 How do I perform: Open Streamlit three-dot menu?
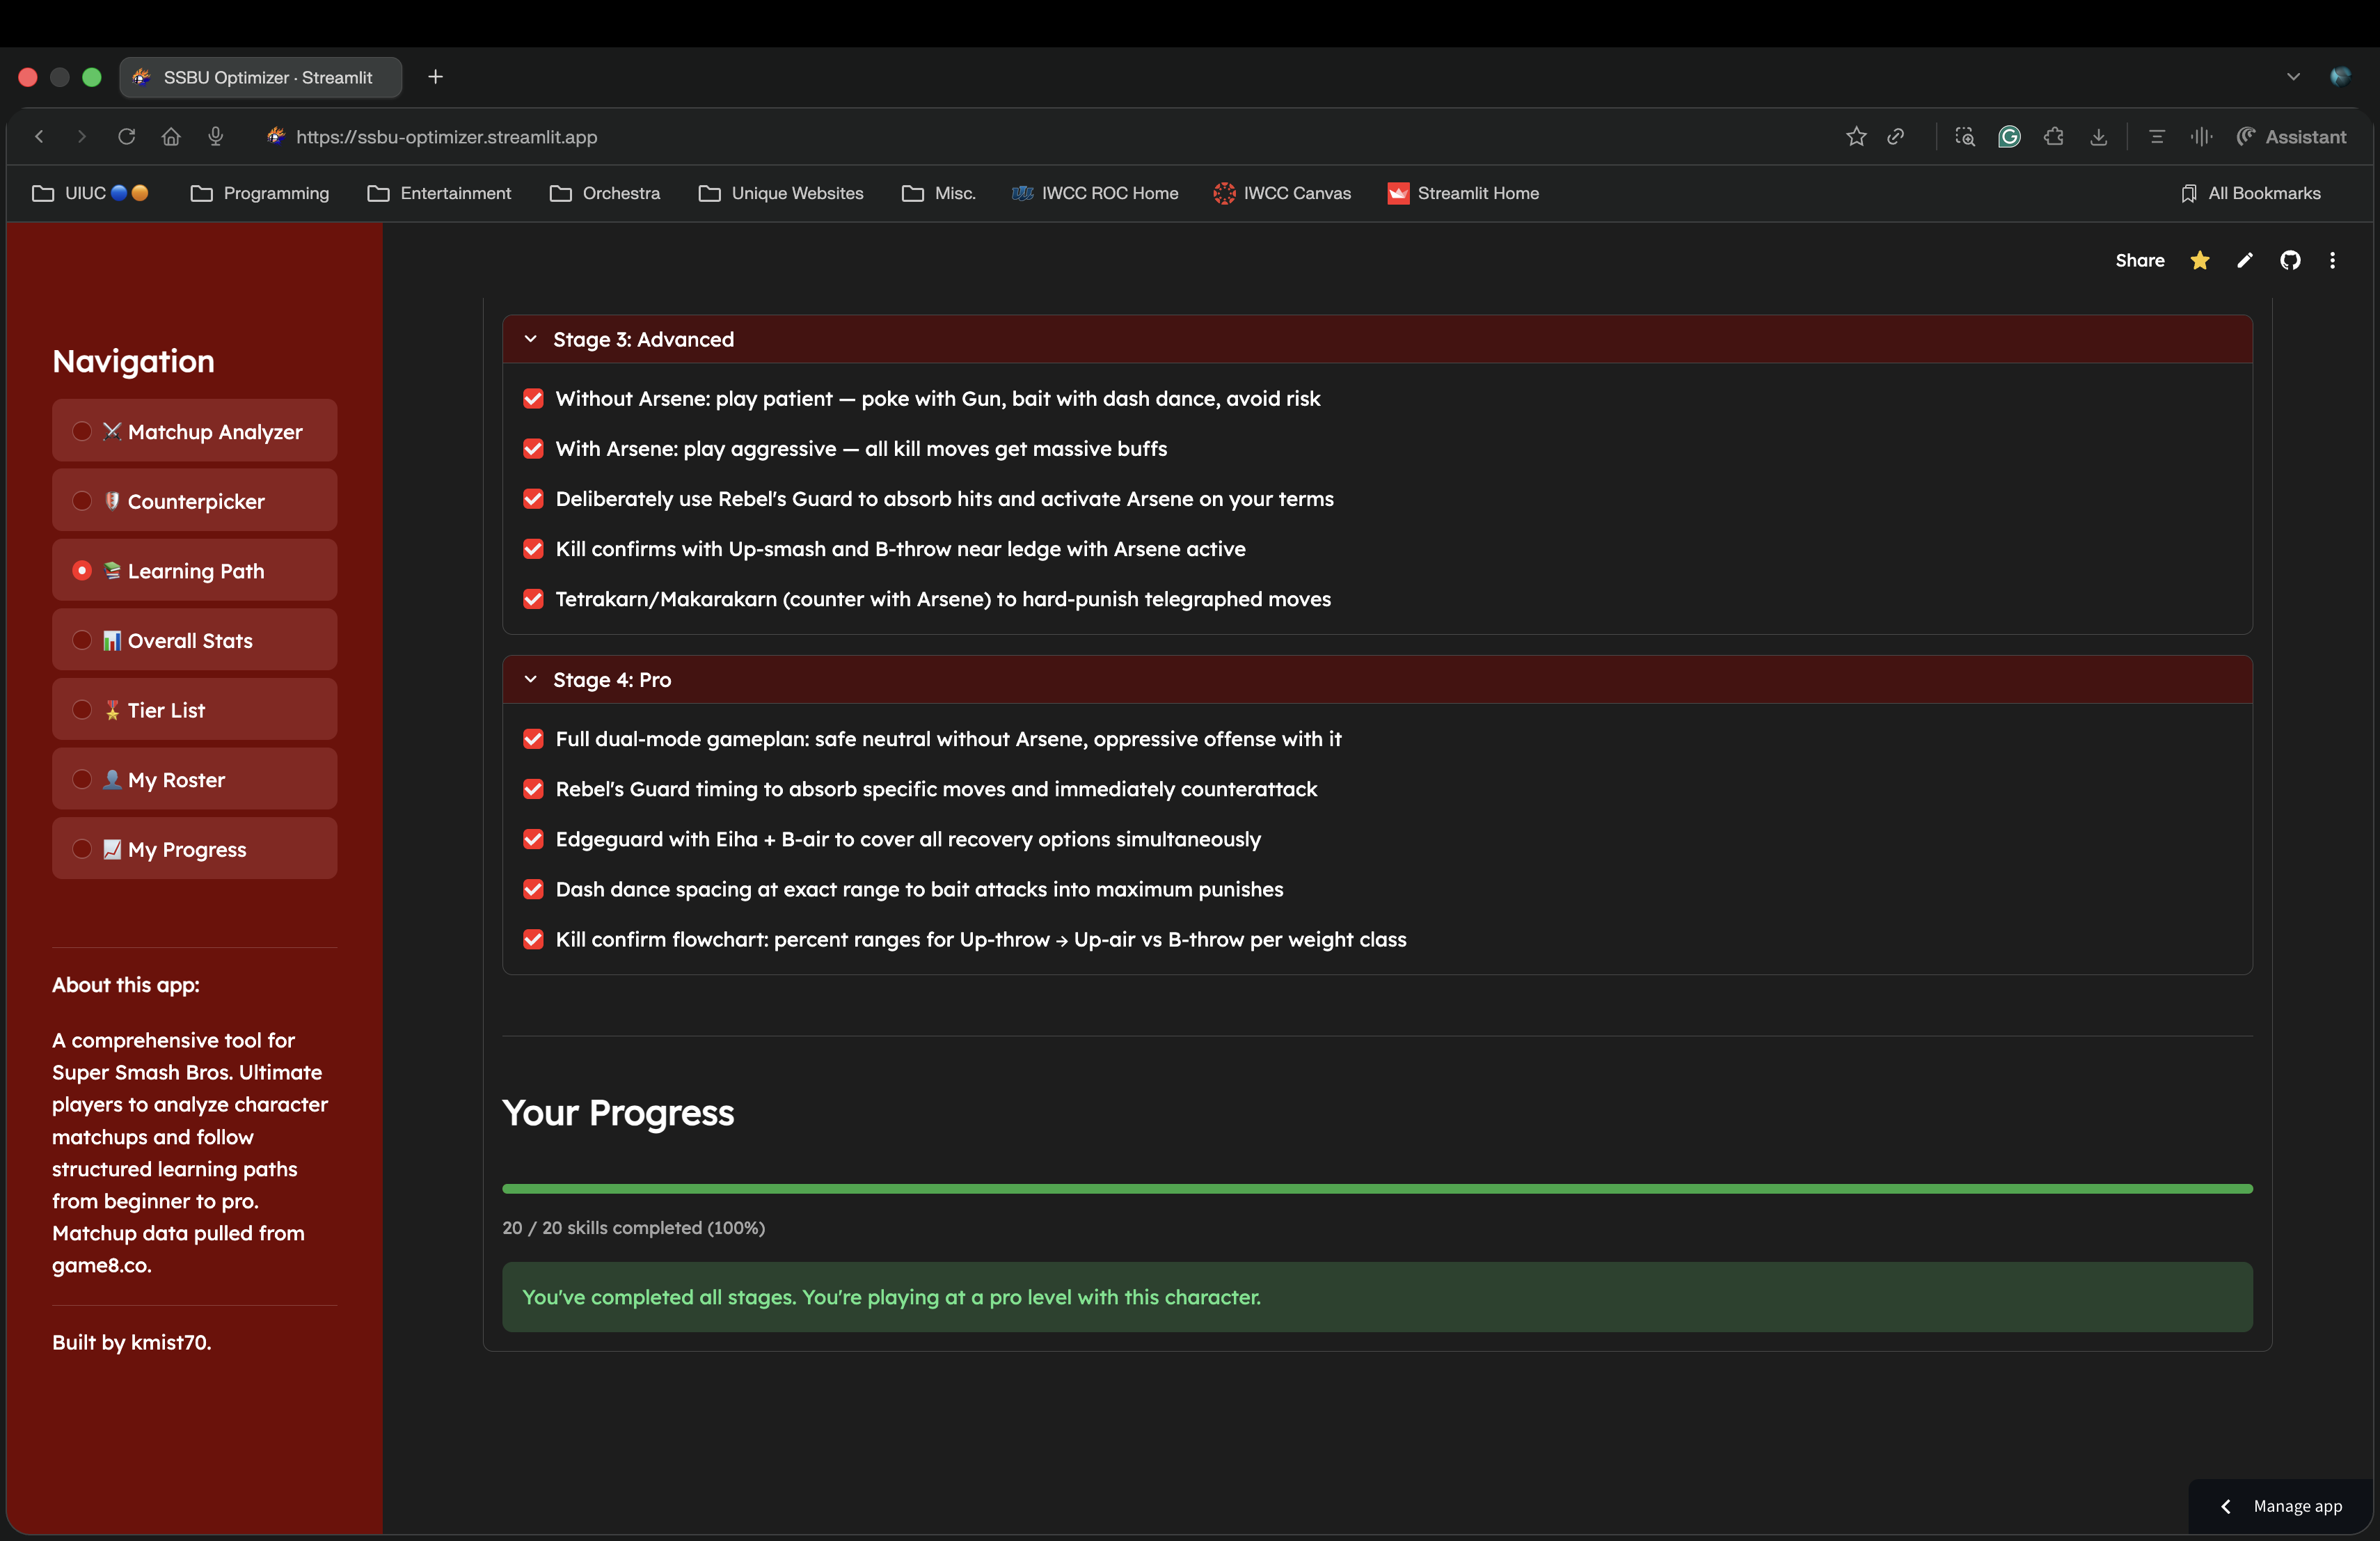pos(2333,260)
